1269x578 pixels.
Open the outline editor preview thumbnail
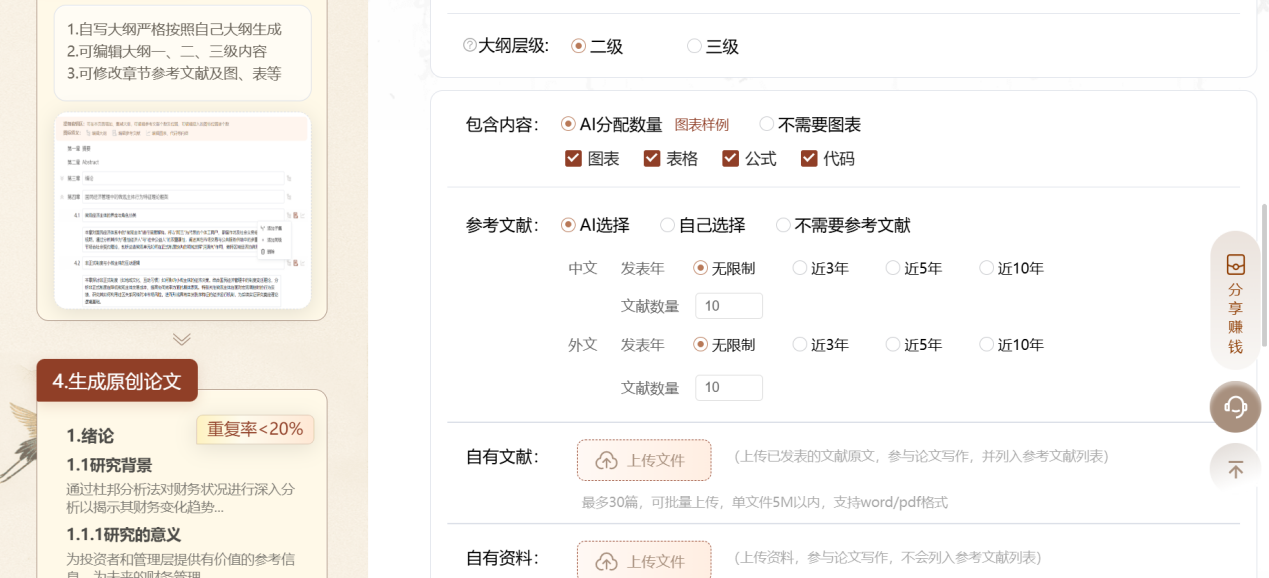click(182, 211)
